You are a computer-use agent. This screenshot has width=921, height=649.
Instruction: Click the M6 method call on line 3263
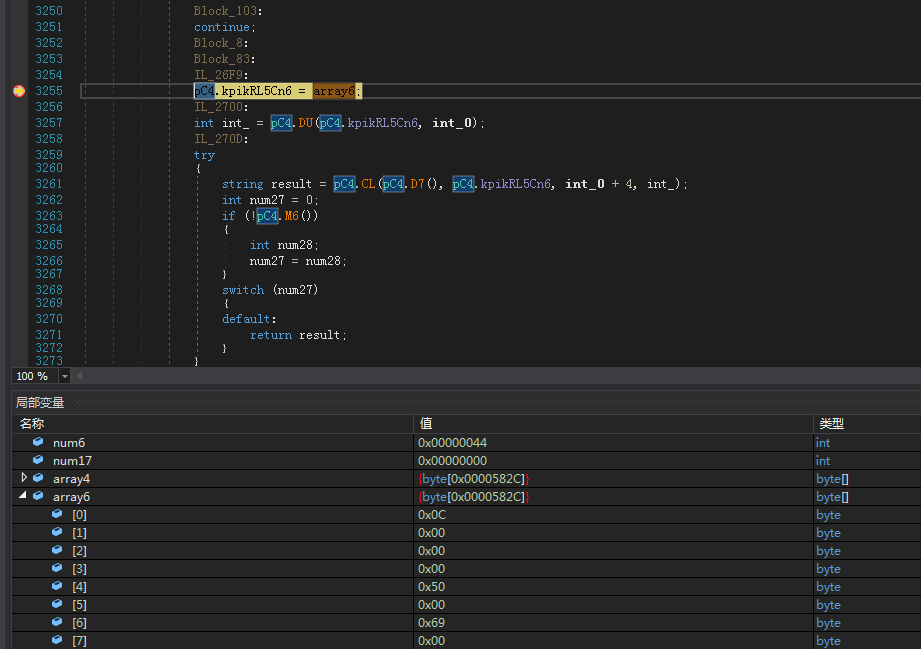[x=291, y=216]
